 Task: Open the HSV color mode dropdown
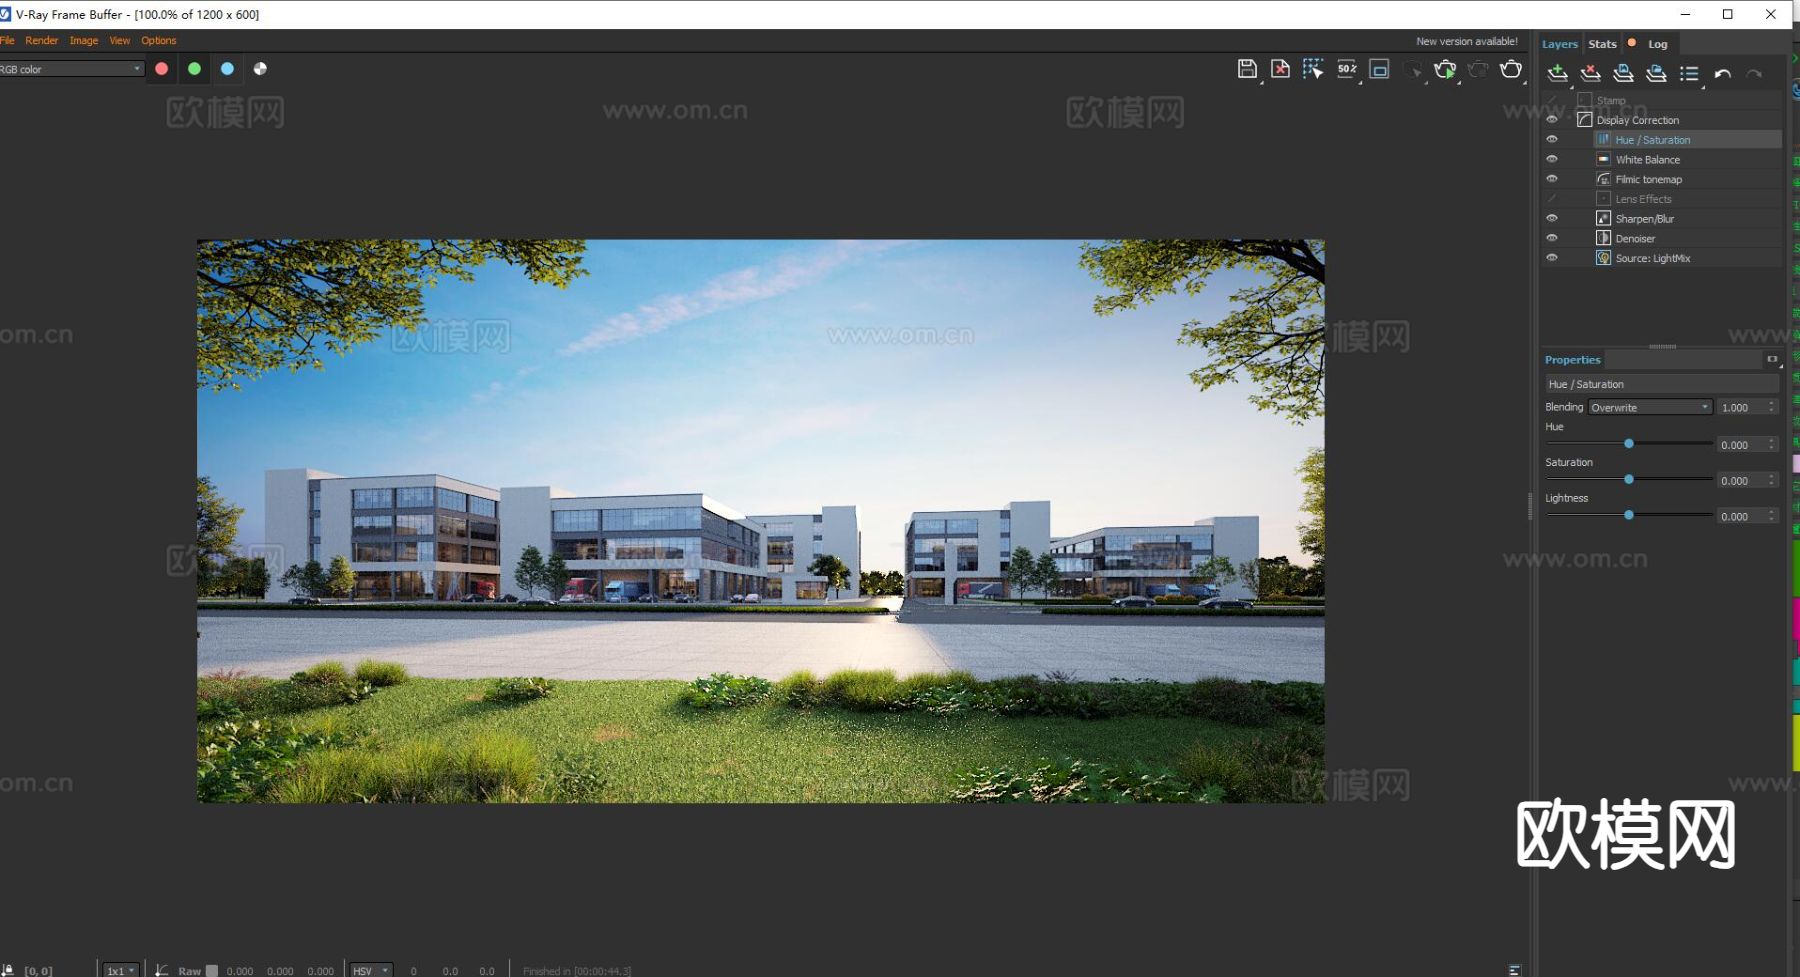point(369,970)
